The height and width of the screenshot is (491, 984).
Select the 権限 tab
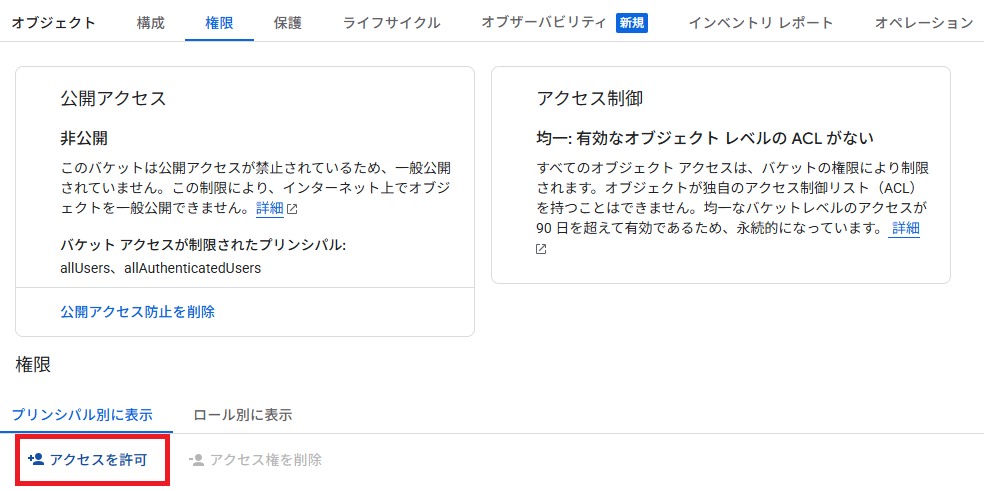(219, 23)
